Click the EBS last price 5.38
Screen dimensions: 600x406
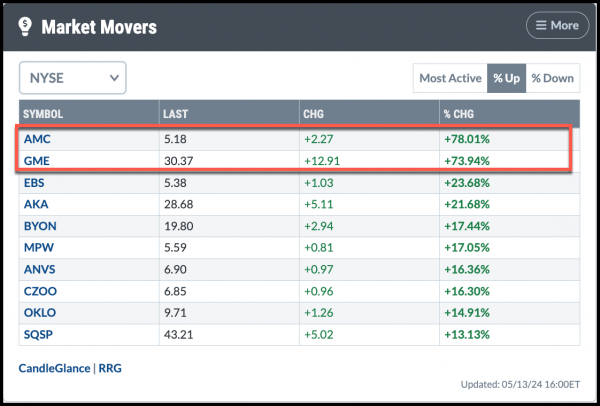pyautogui.click(x=175, y=183)
